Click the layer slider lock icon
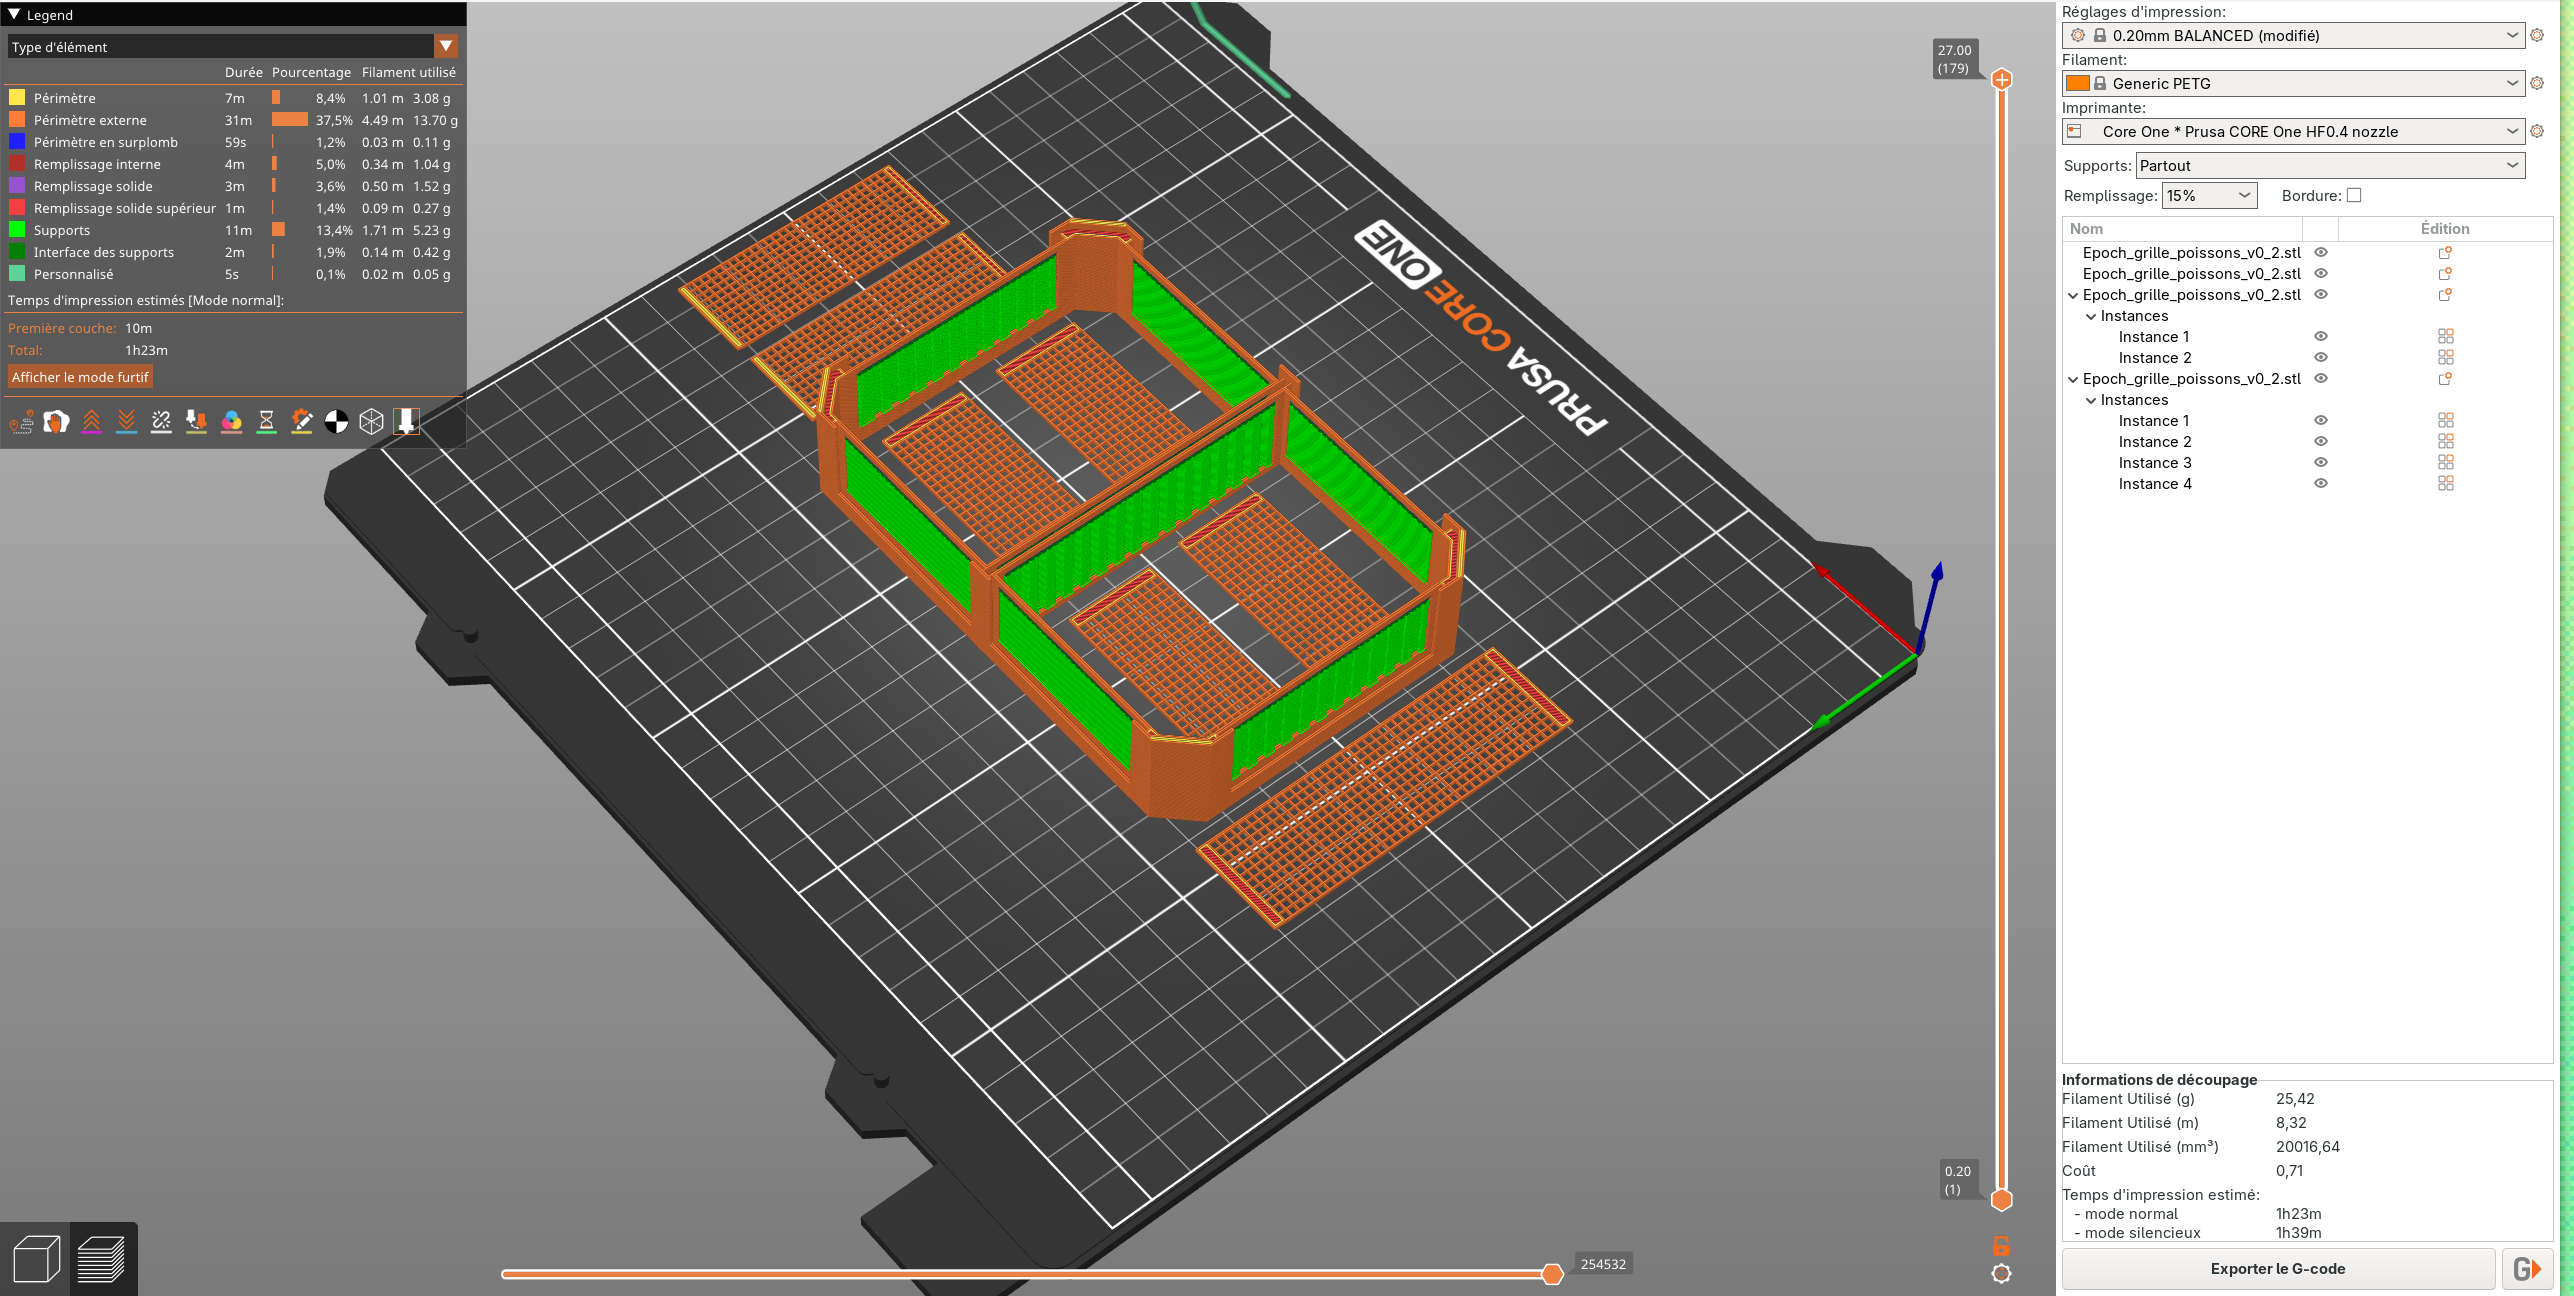Screen dimensions: 2574x1296 coord(2001,1245)
